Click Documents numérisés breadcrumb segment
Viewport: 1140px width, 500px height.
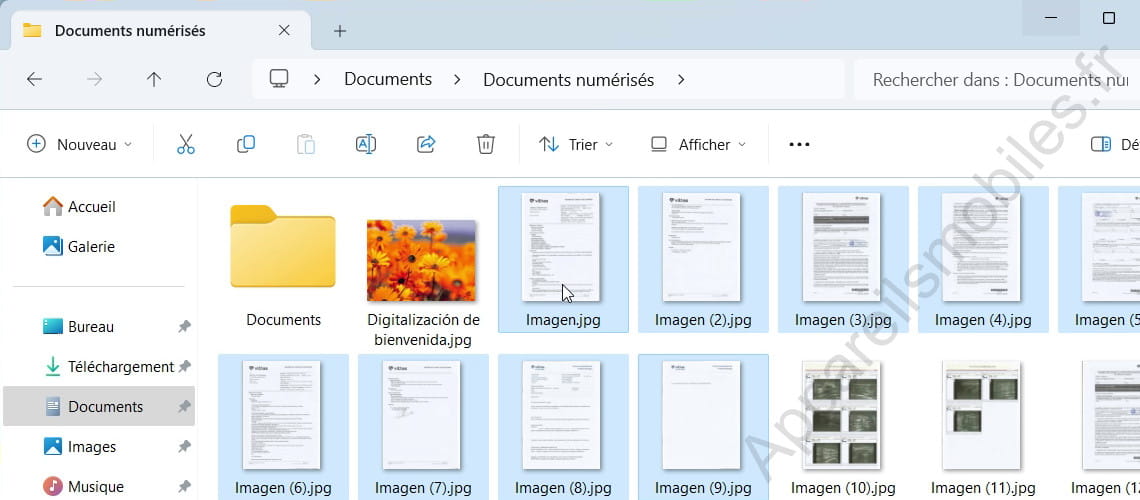(x=569, y=79)
